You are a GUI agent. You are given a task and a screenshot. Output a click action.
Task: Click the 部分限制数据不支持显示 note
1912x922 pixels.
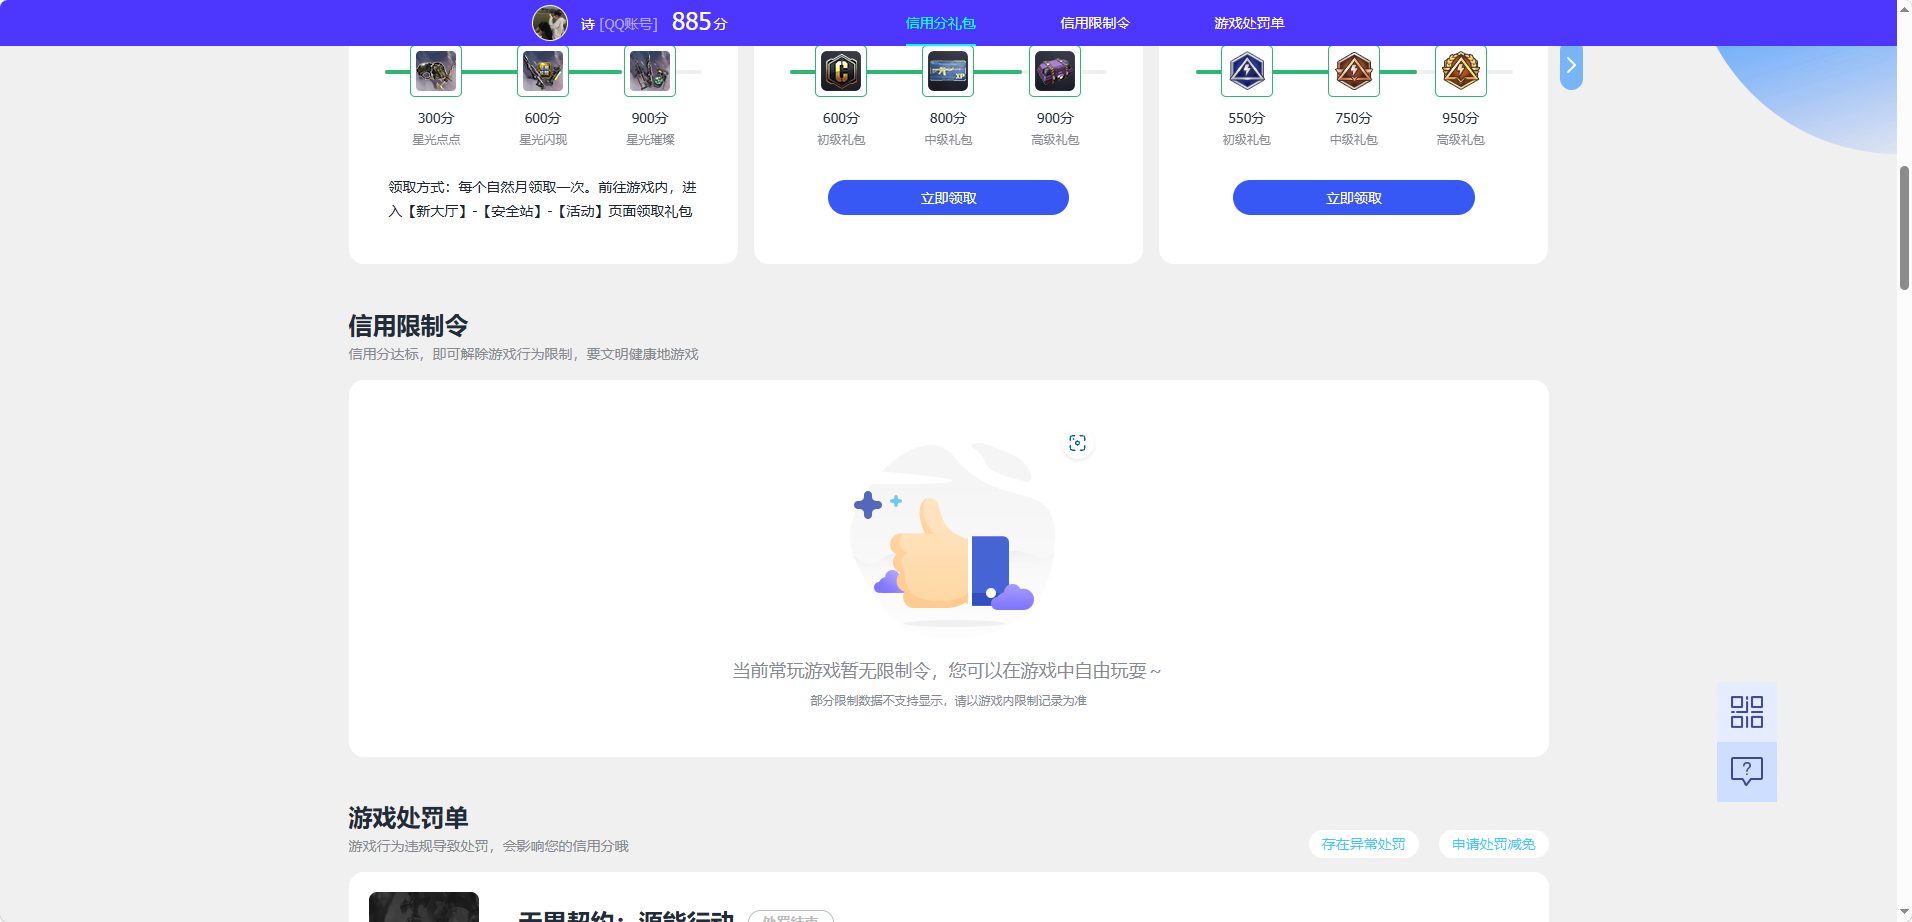coord(948,701)
